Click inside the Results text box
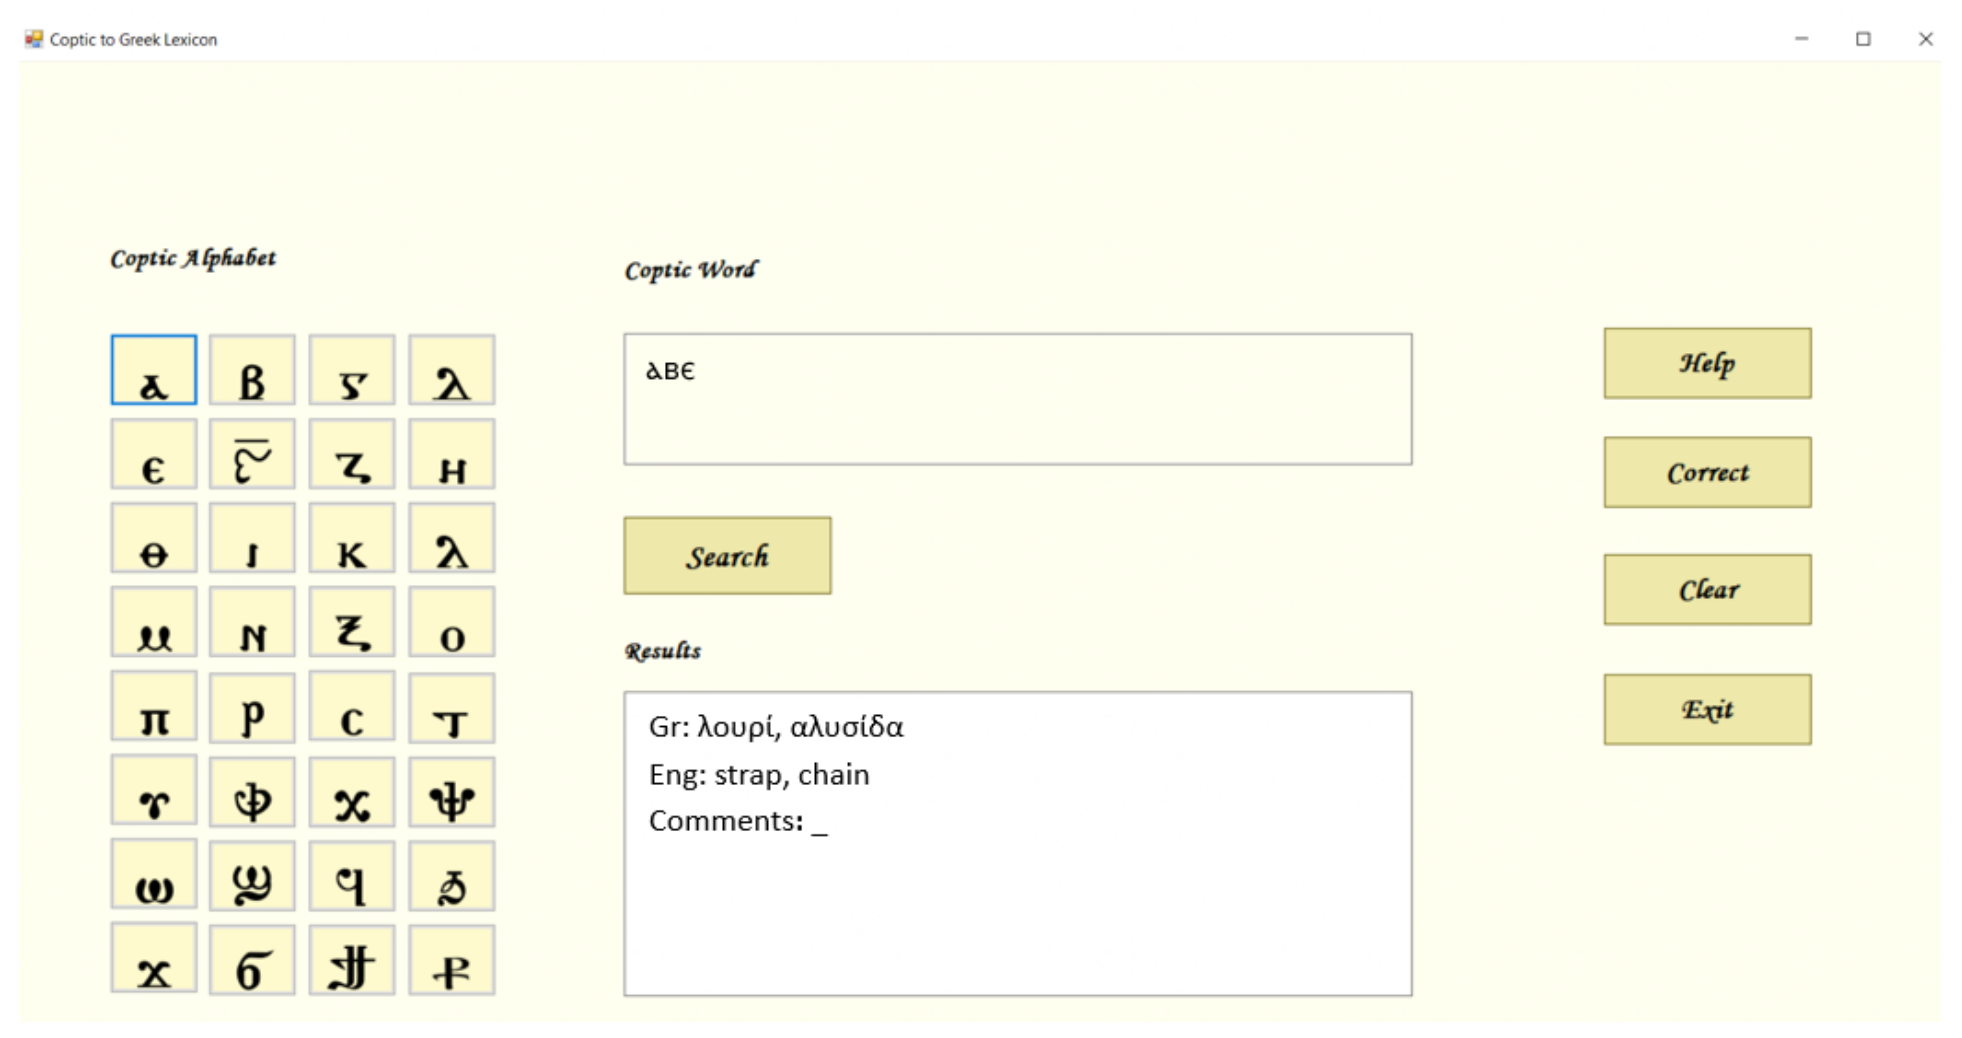Image resolution: width=1962 pixels, height=1038 pixels. pyautogui.click(x=1018, y=843)
